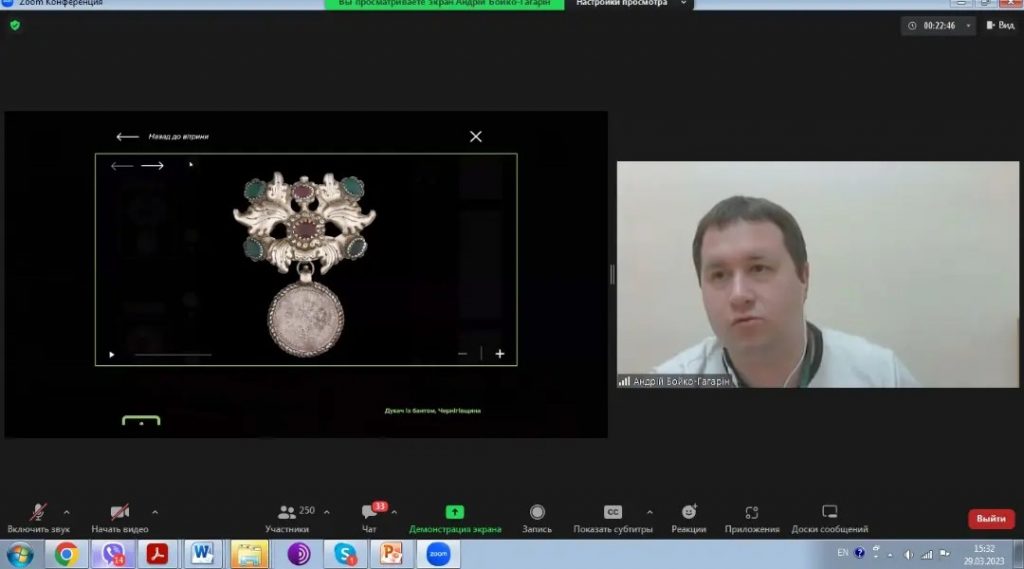Click the green encryption shield icon
This screenshot has height=569, width=1024.
(x=15, y=25)
